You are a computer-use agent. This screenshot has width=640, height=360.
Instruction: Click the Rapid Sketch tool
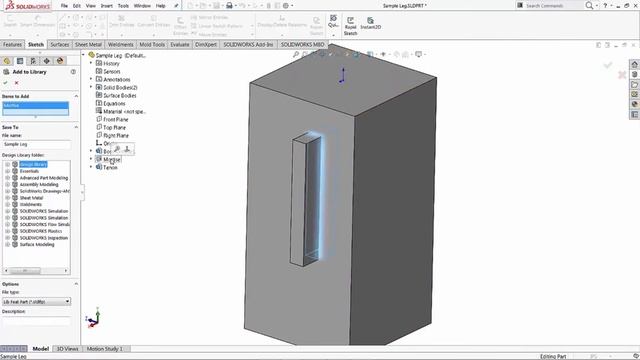[350, 26]
